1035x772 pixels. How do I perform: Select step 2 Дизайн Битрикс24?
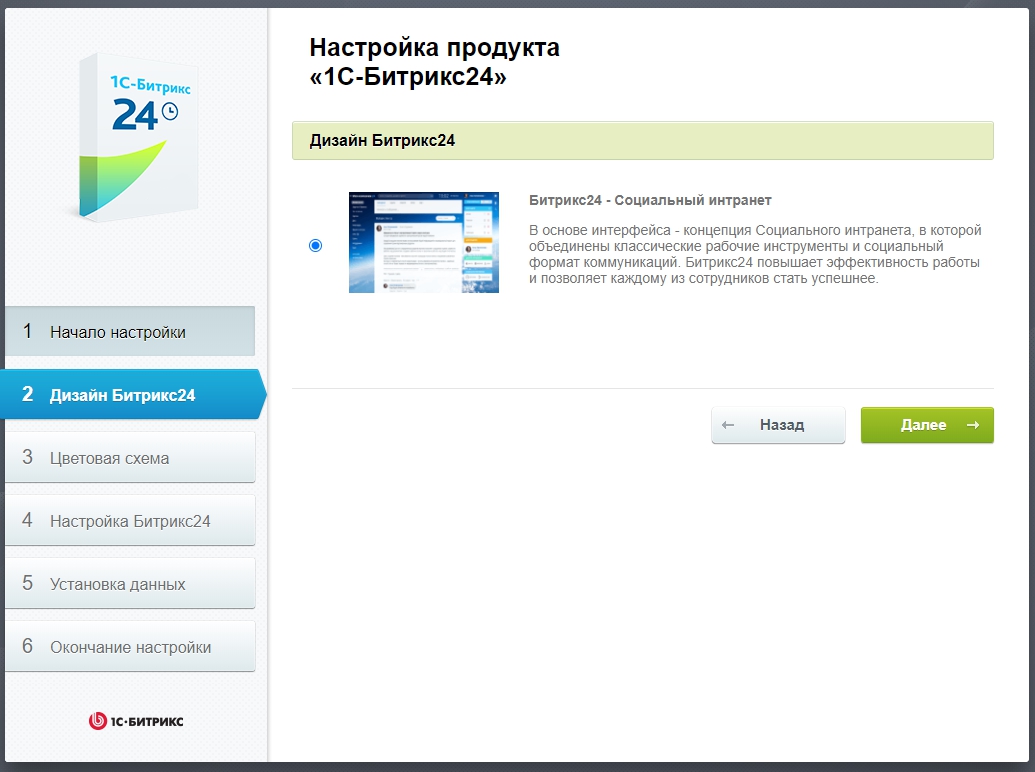point(133,395)
